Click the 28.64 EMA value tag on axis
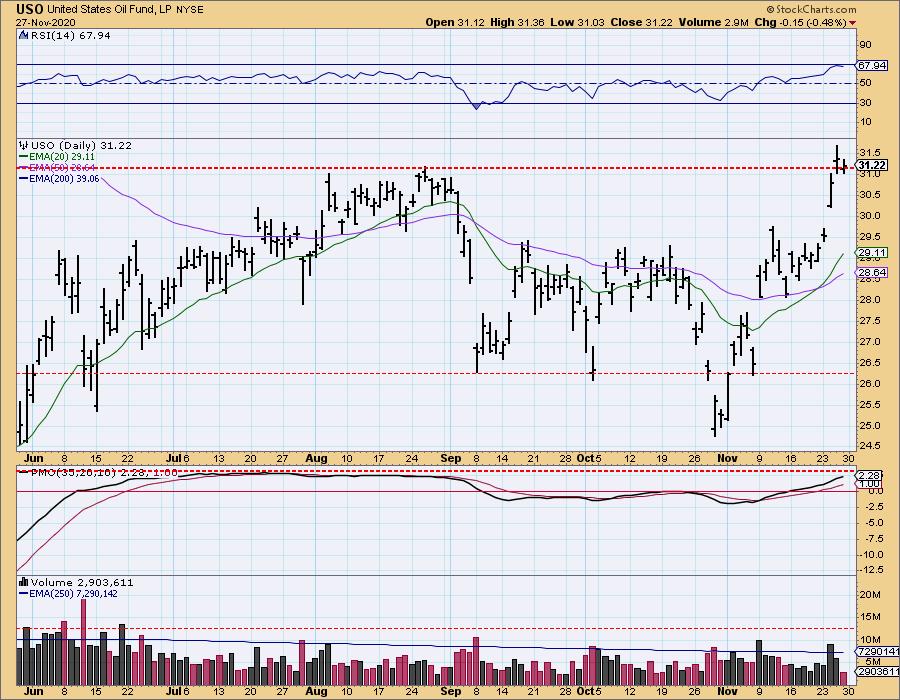The height and width of the screenshot is (700, 900). point(872,273)
